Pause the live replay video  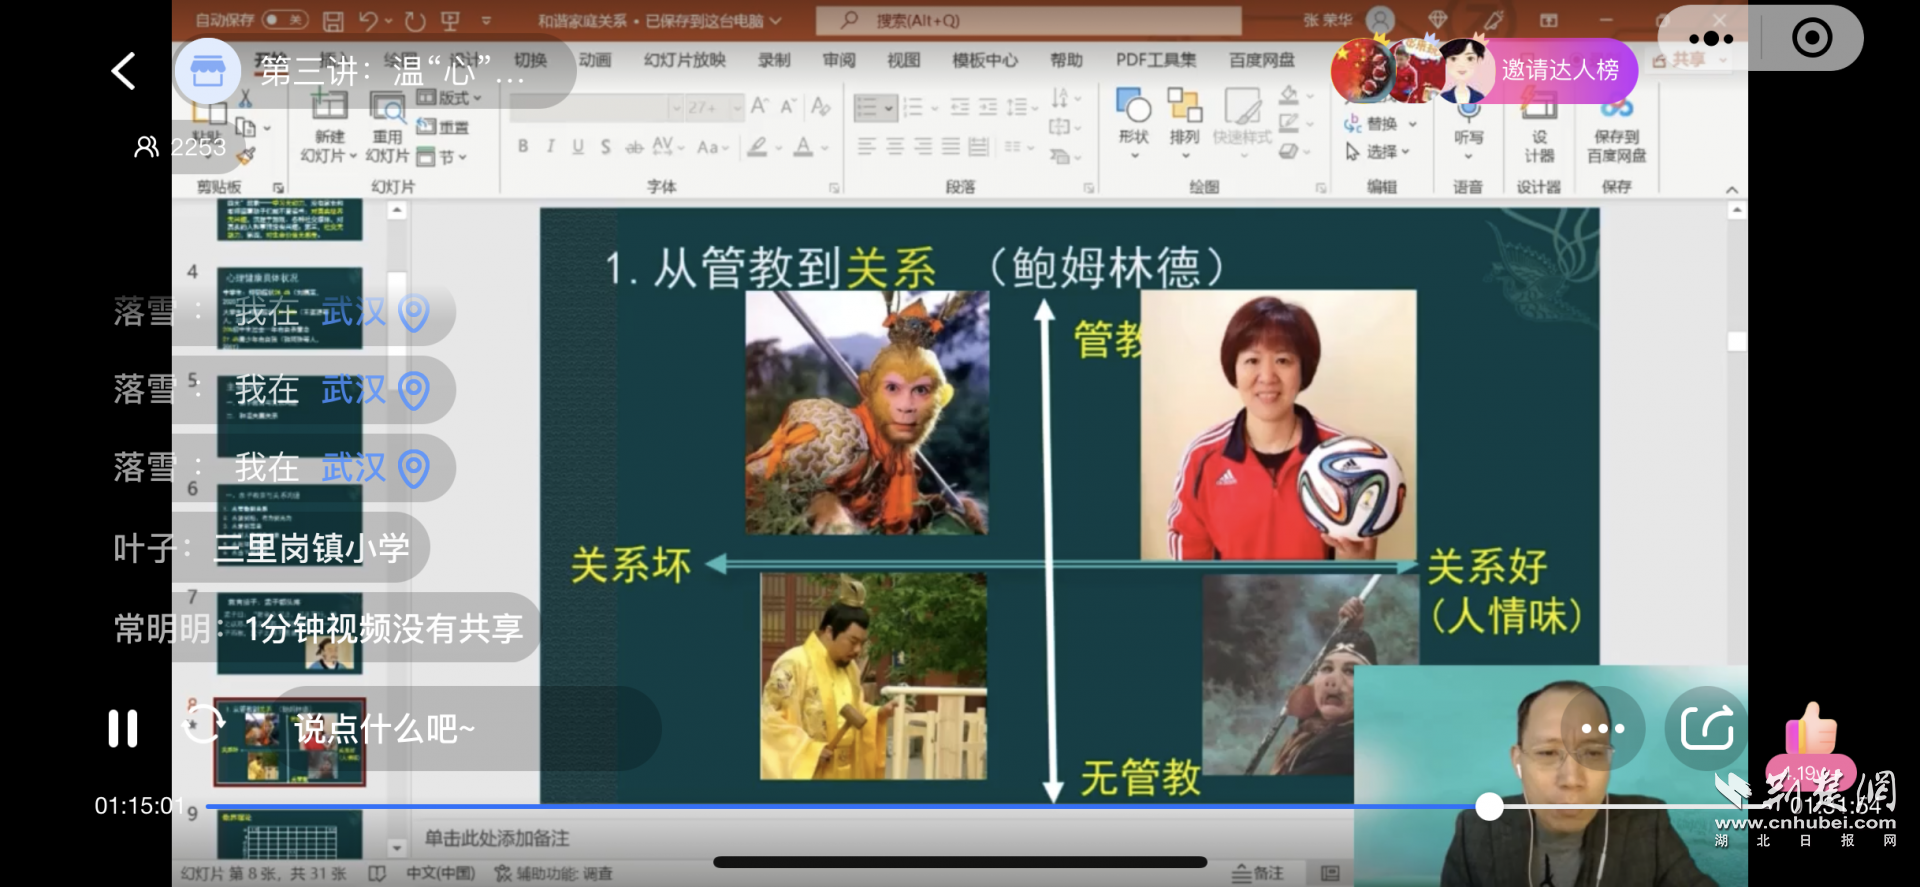click(123, 728)
